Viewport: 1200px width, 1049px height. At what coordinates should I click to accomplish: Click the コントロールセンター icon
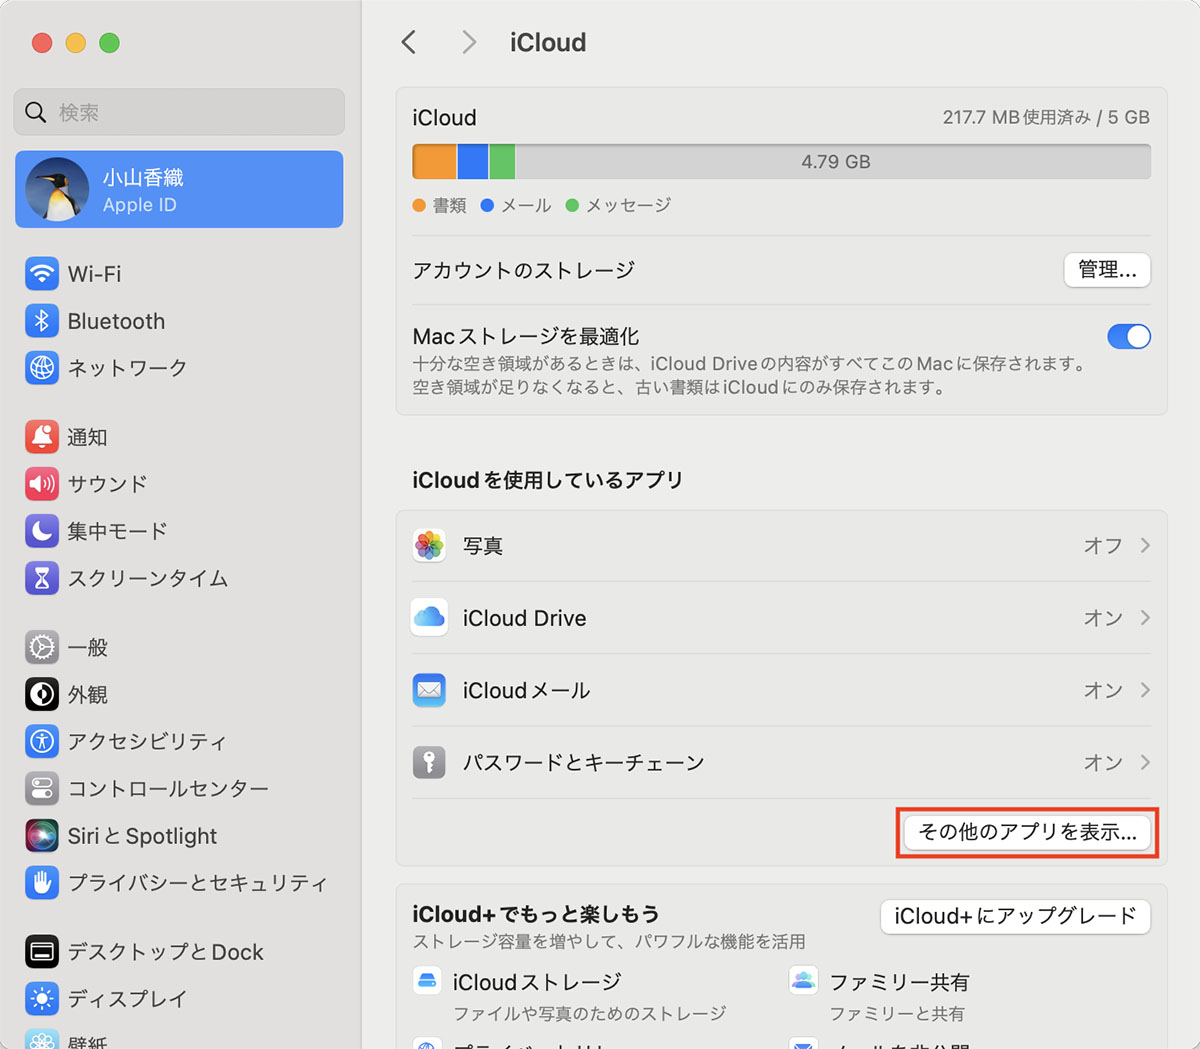tap(42, 788)
